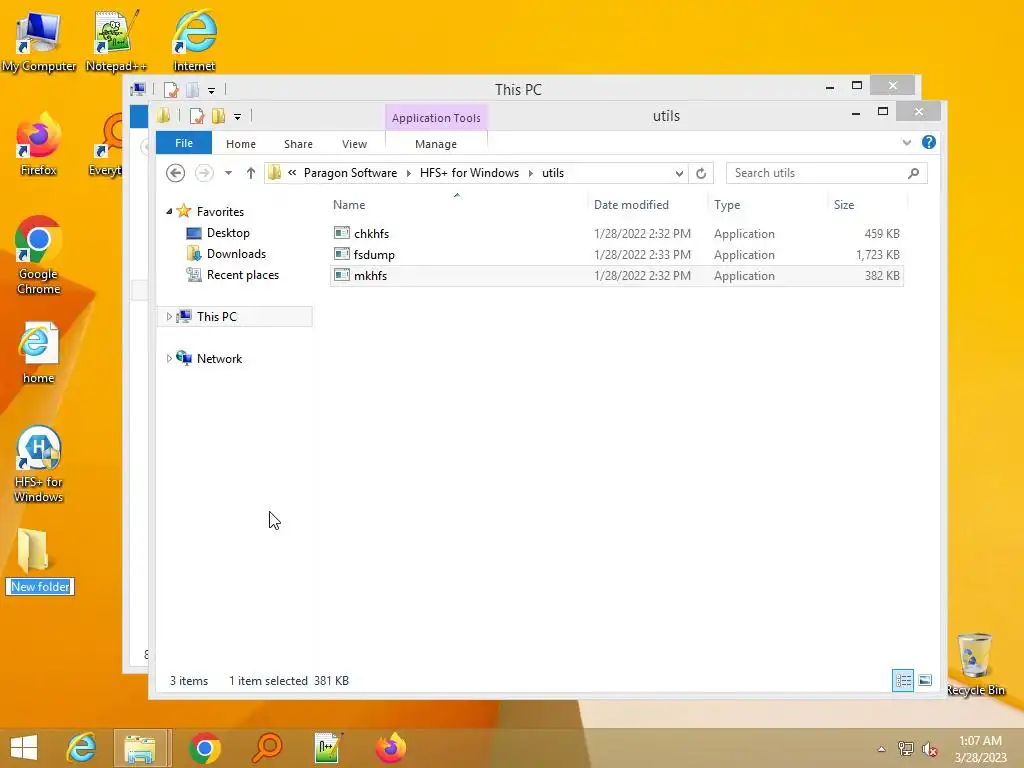Image resolution: width=1024 pixels, height=768 pixels.
Task: Click the utils window folder icon
Action: click(x=163, y=116)
